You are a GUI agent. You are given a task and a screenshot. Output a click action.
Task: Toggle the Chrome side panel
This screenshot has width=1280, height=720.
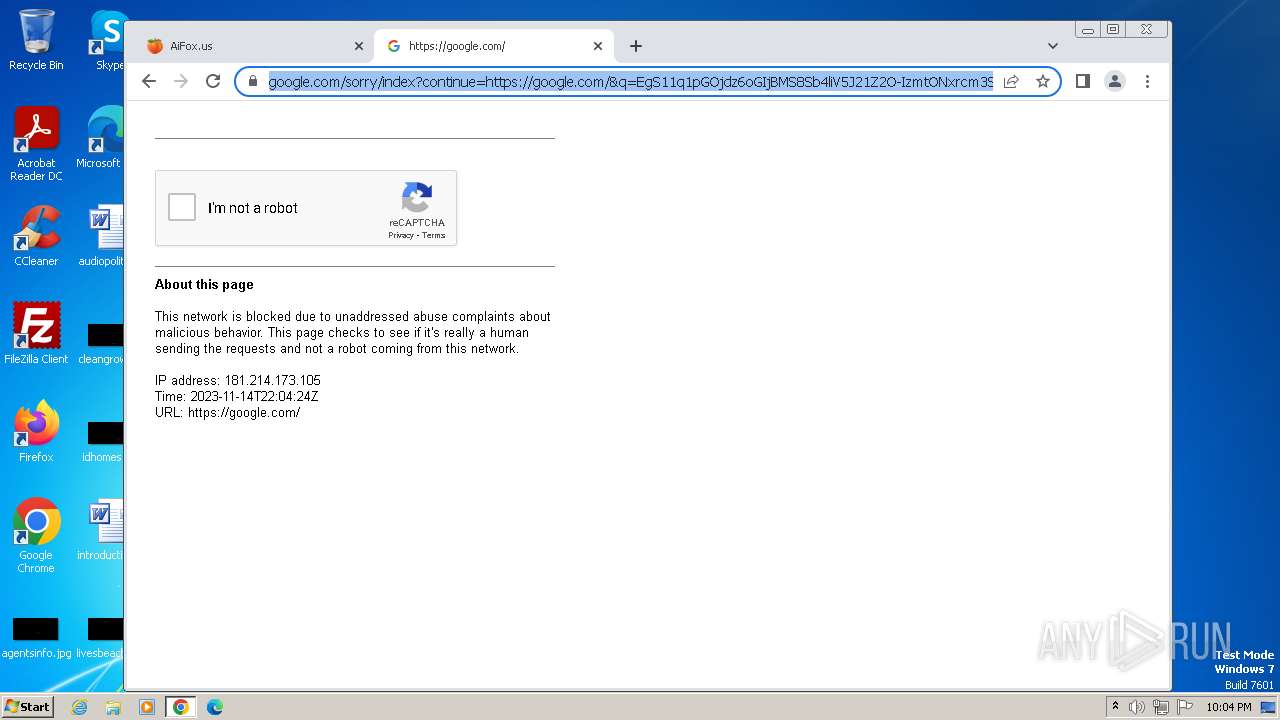pos(1082,81)
